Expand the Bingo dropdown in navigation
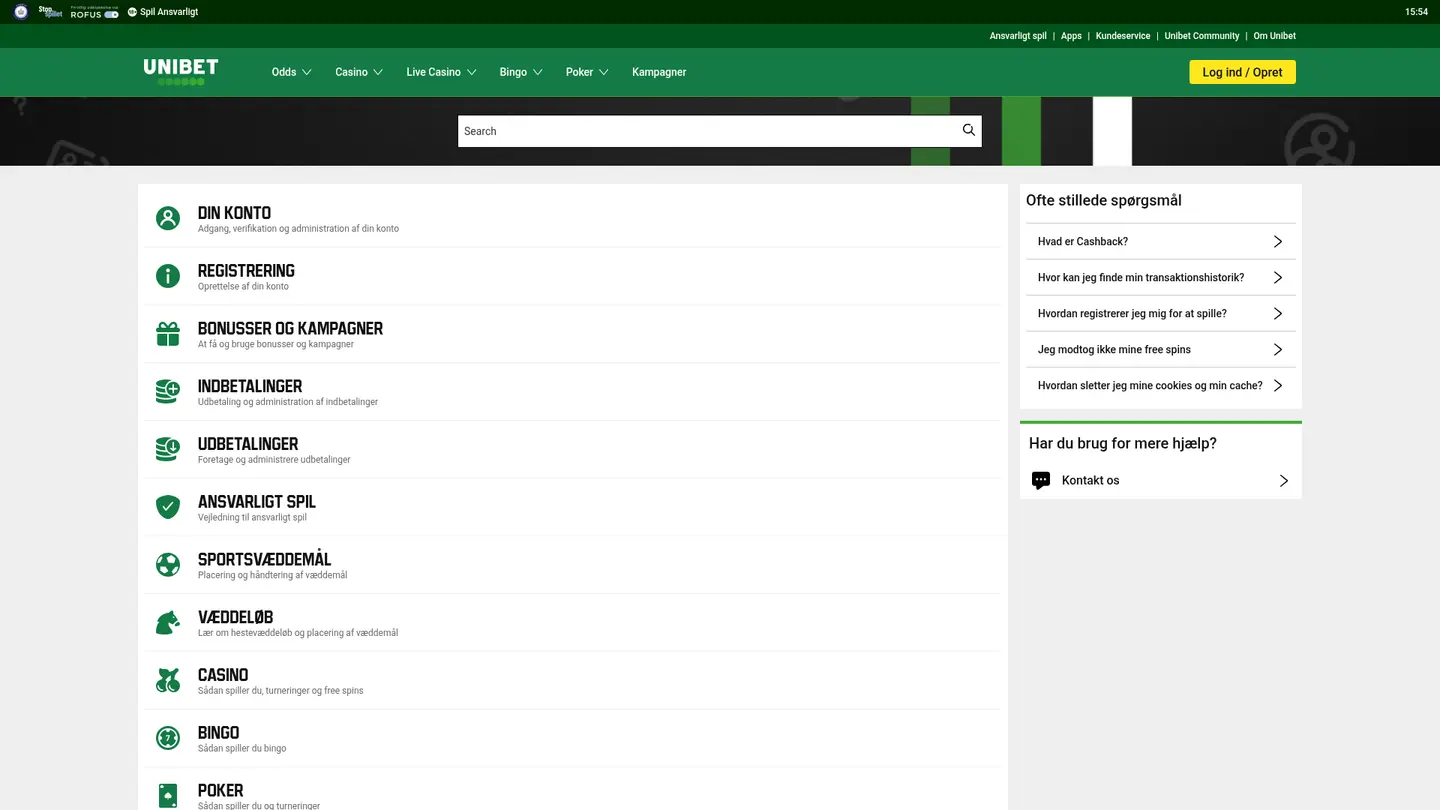Image resolution: width=1440 pixels, height=810 pixels. pos(521,72)
